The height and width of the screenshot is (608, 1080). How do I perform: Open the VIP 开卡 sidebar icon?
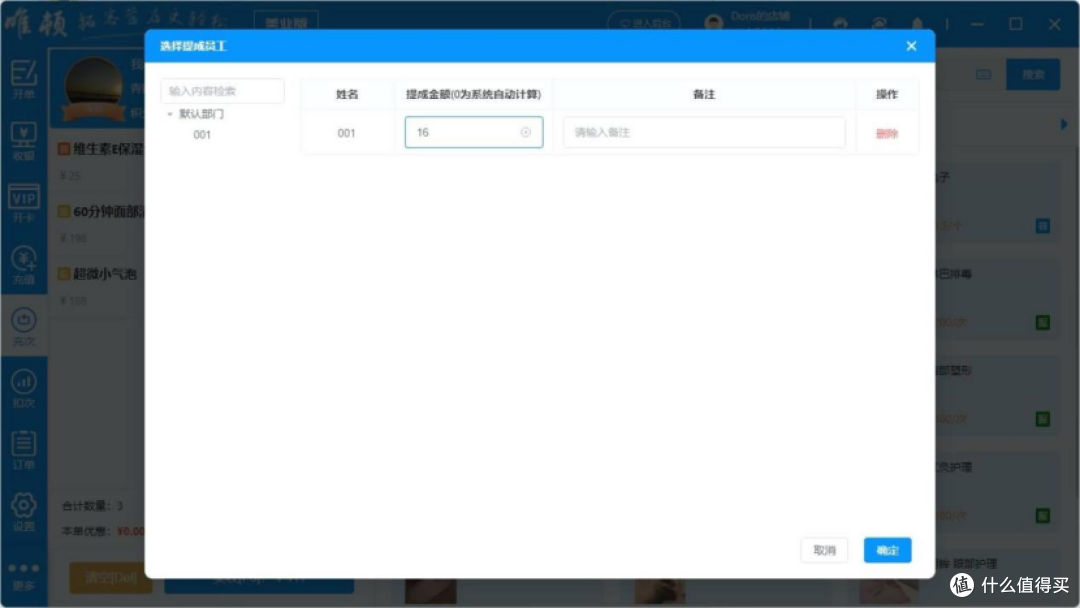(23, 203)
